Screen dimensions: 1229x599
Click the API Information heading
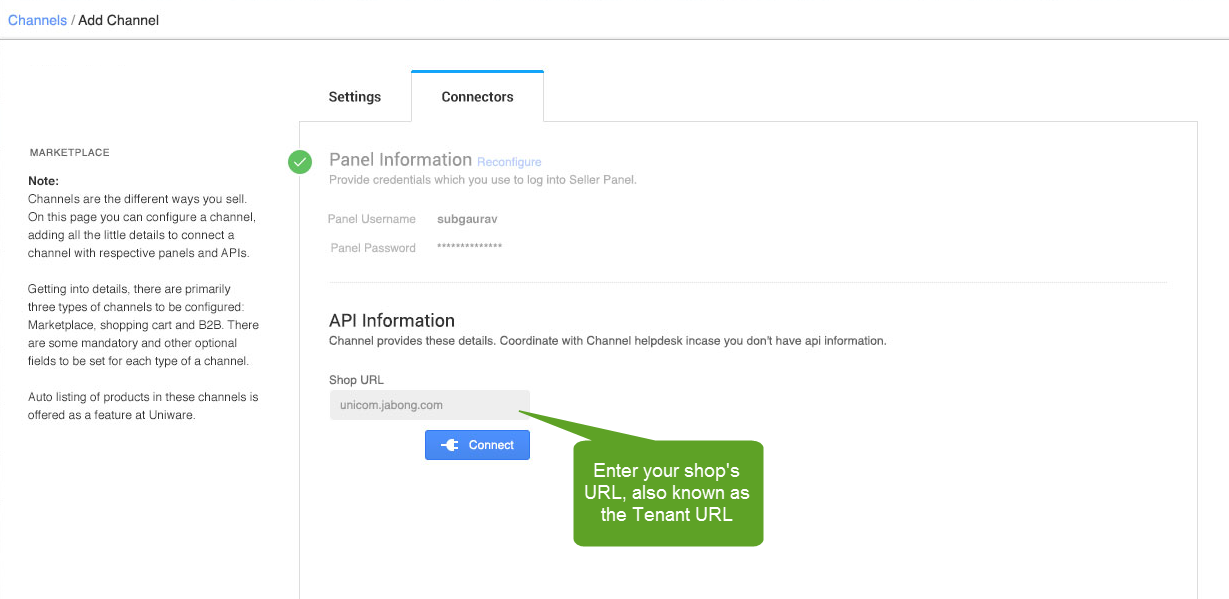click(392, 321)
